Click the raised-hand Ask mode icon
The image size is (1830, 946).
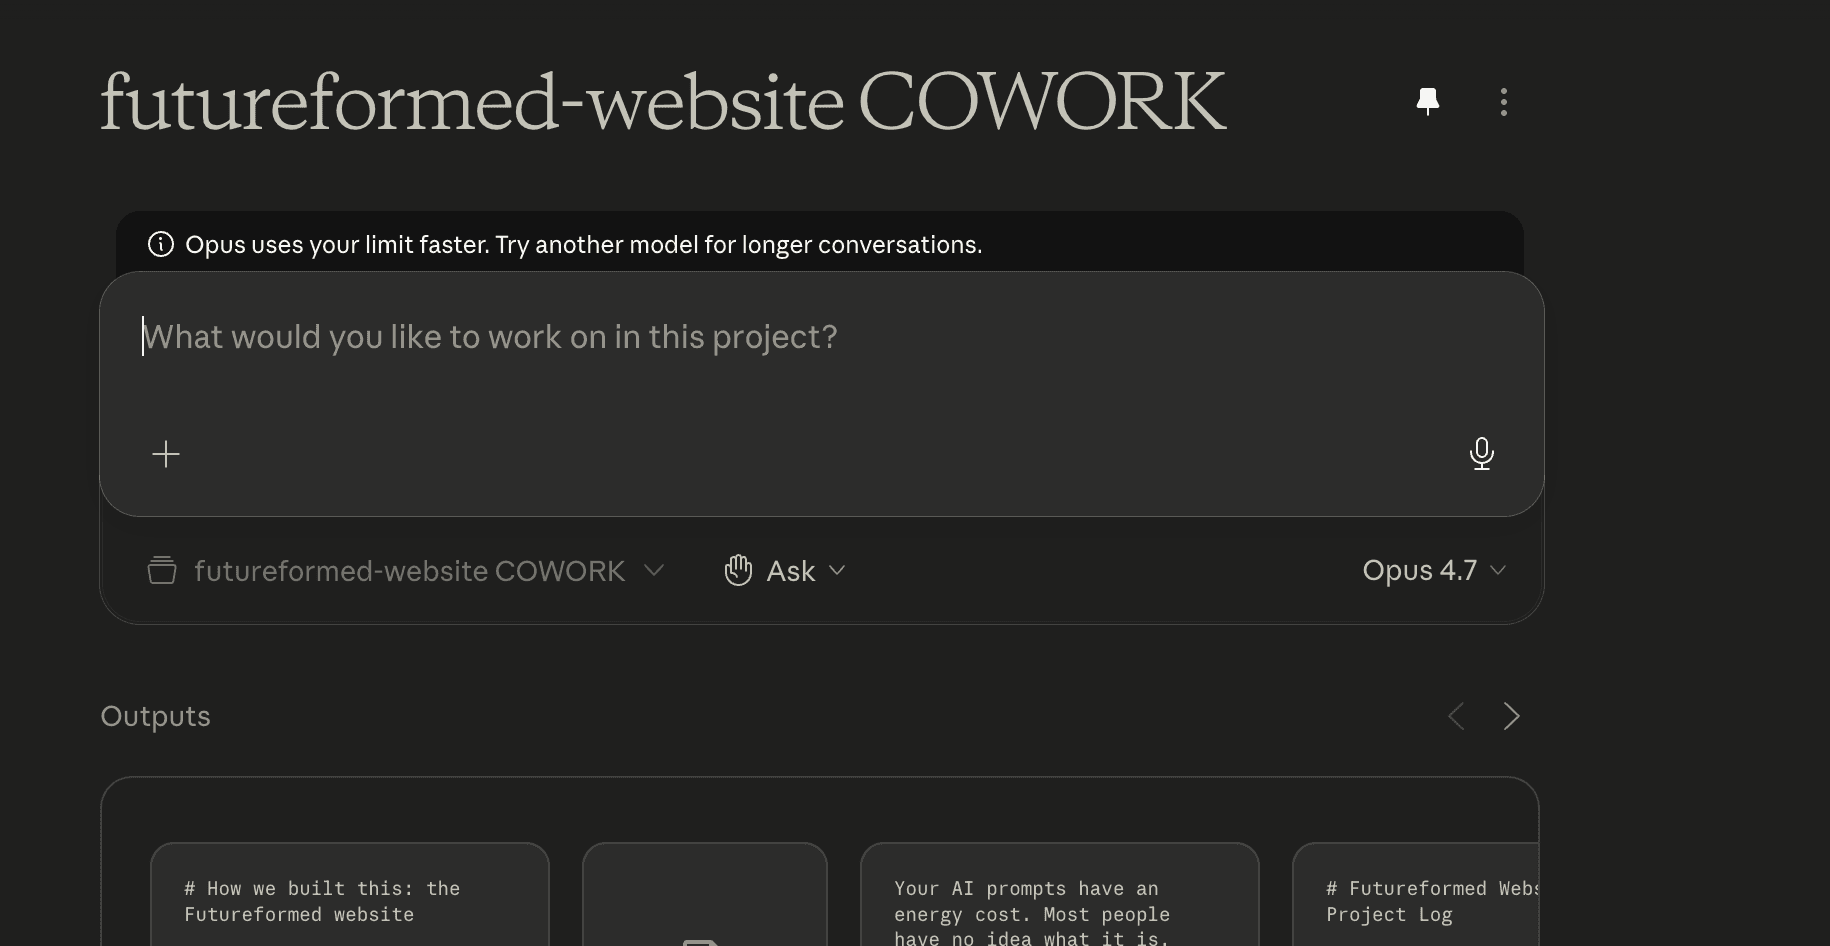coord(738,570)
